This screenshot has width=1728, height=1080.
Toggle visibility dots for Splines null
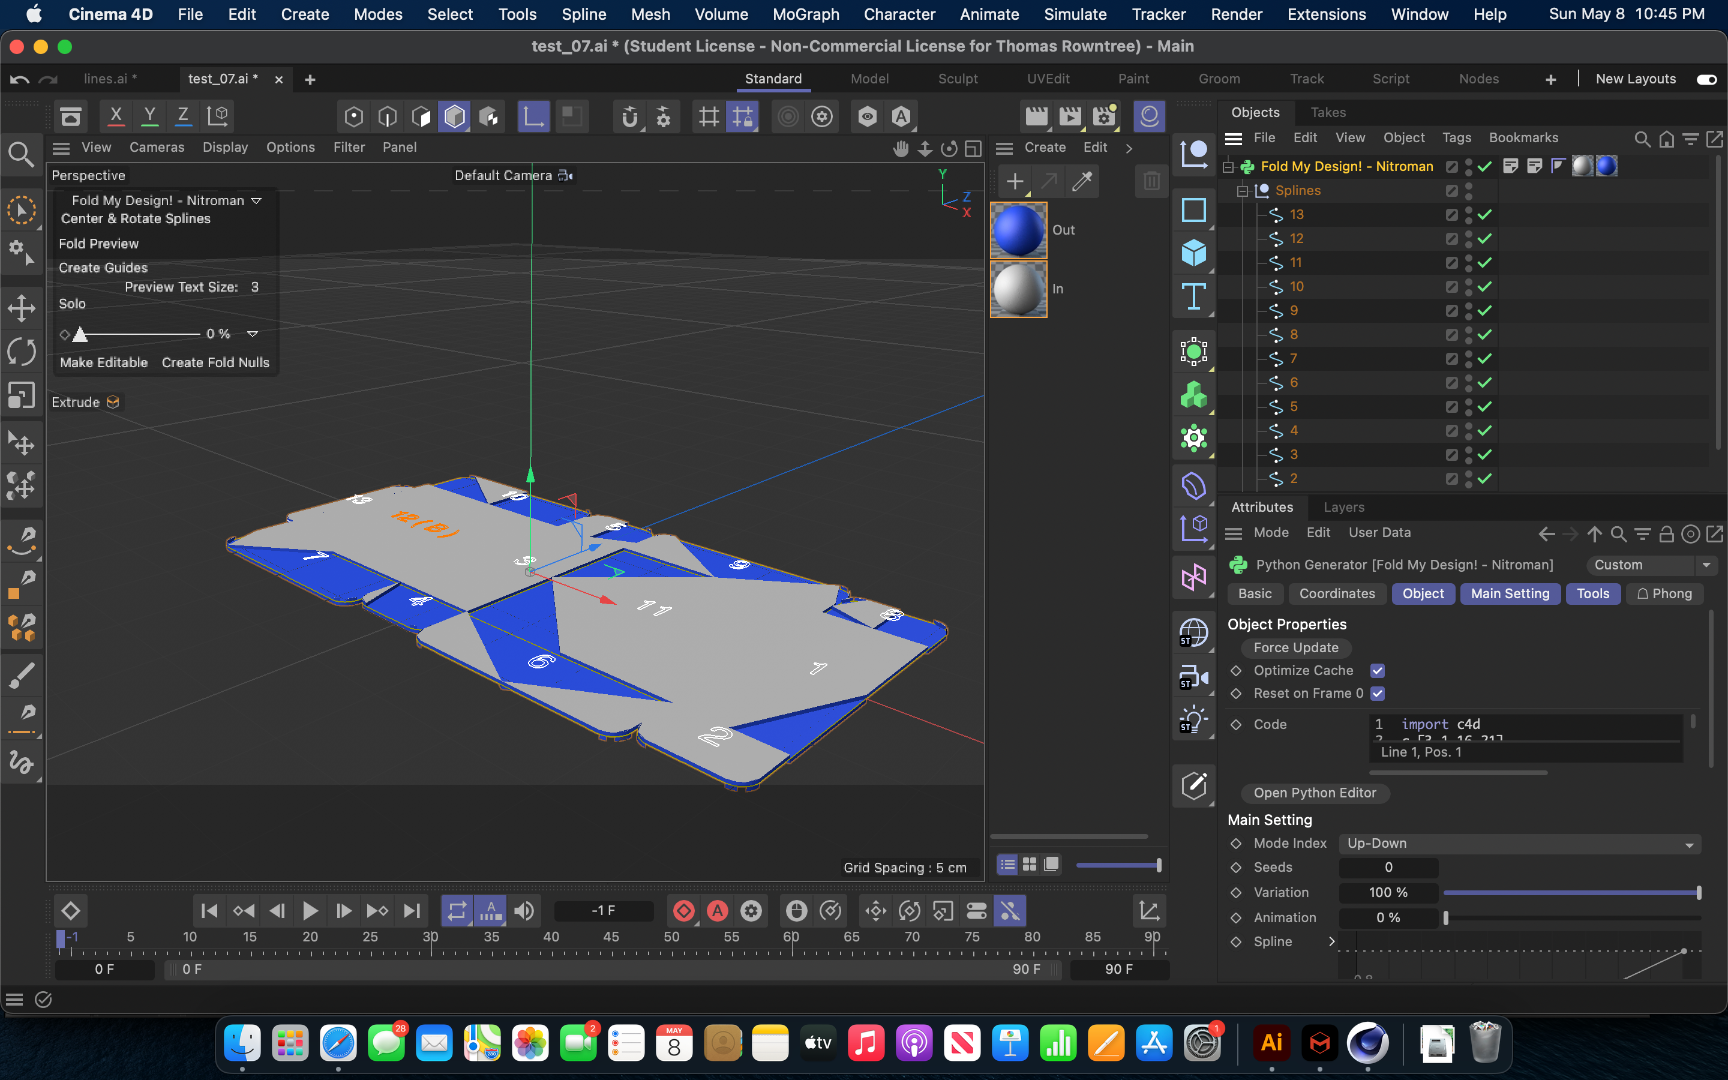coord(1469,191)
